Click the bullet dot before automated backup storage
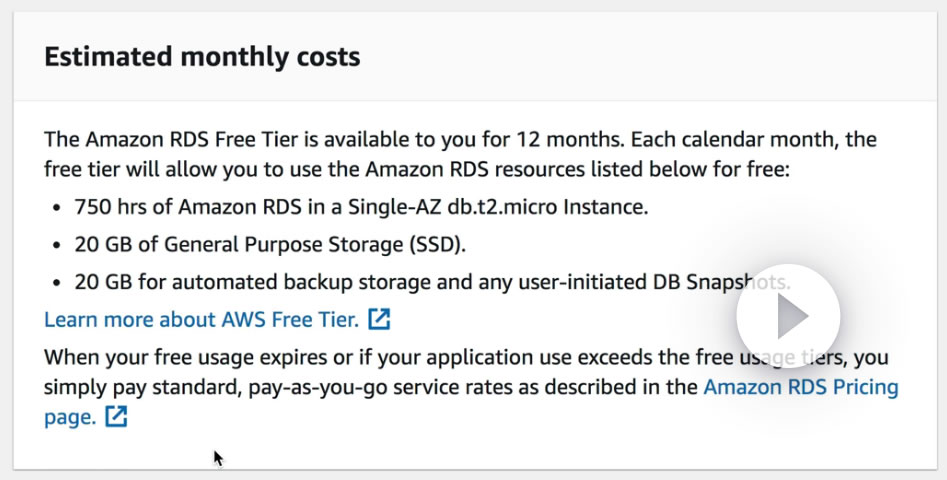Screen dimensions: 947x480 (55, 283)
